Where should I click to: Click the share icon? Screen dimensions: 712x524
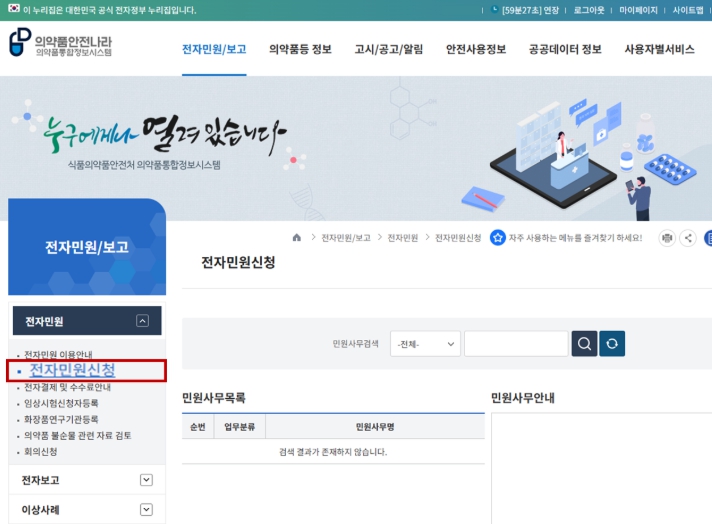tap(688, 238)
